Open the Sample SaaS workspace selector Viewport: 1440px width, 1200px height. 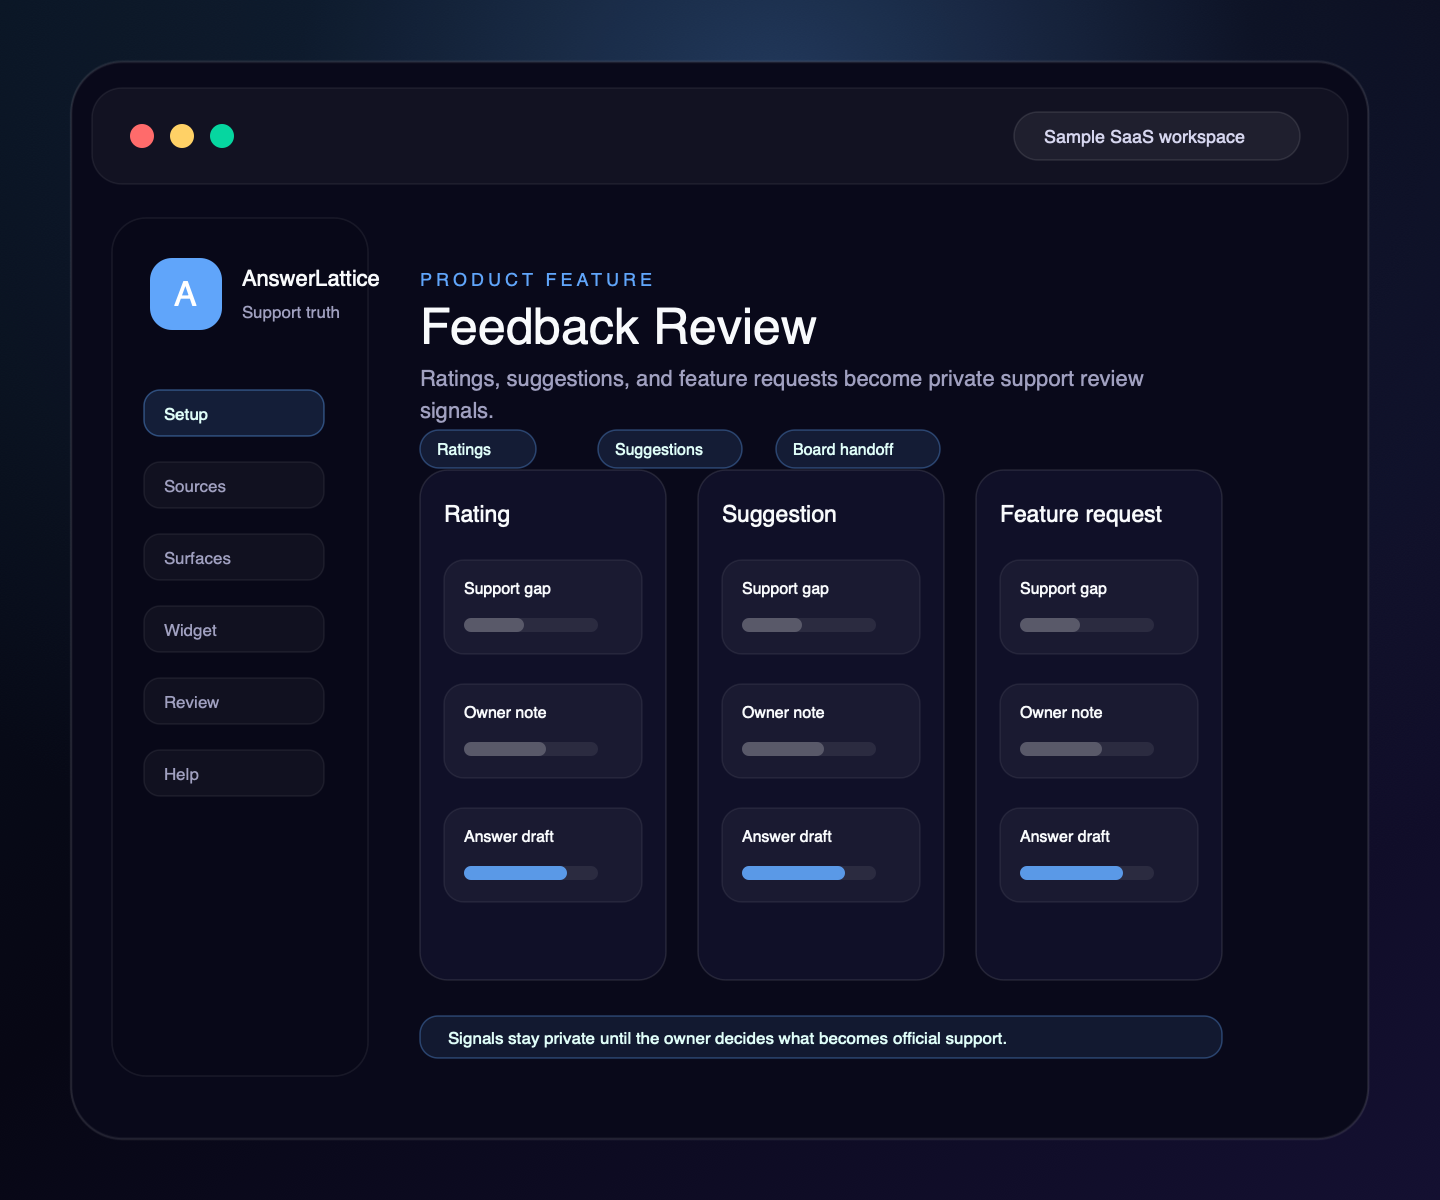[x=1157, y=136]
